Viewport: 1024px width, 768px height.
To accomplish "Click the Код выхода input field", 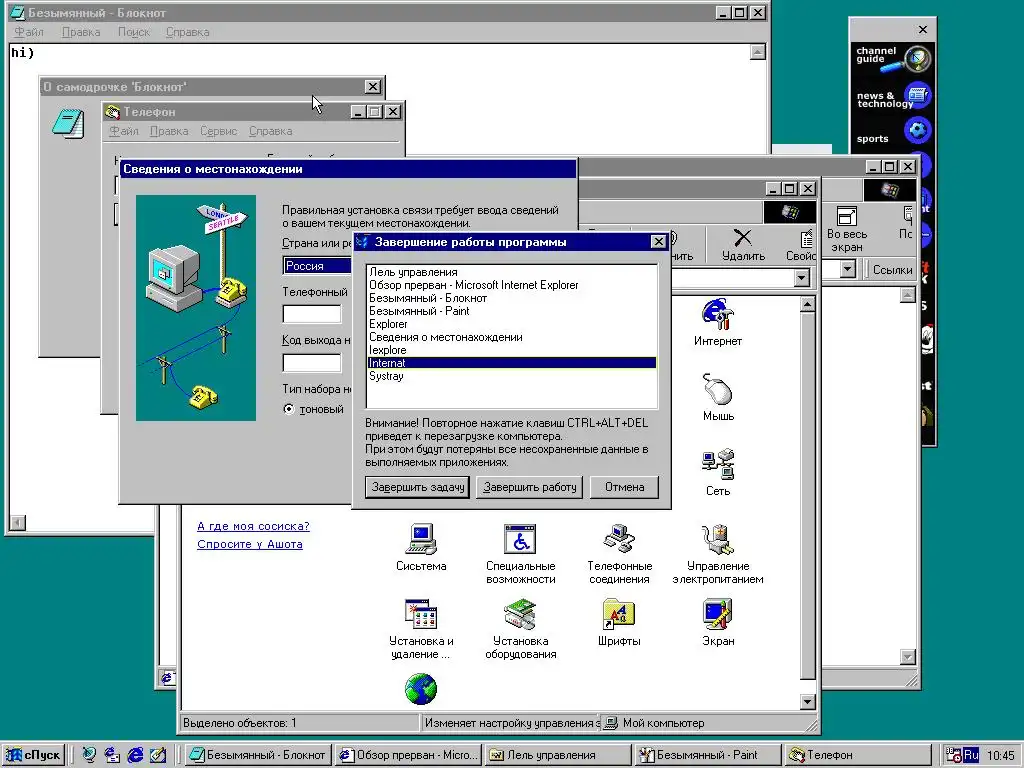I will tap(312, 362).
